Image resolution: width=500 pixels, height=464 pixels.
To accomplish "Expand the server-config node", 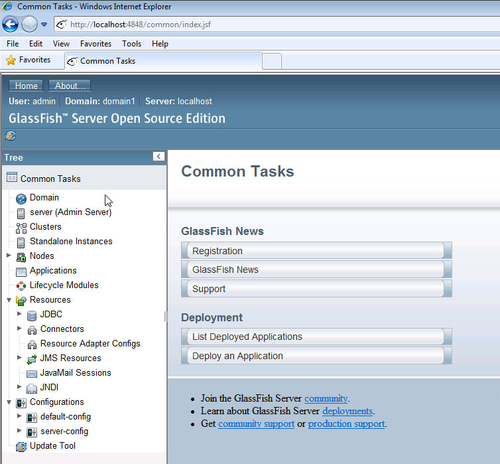I will point(19,431).
